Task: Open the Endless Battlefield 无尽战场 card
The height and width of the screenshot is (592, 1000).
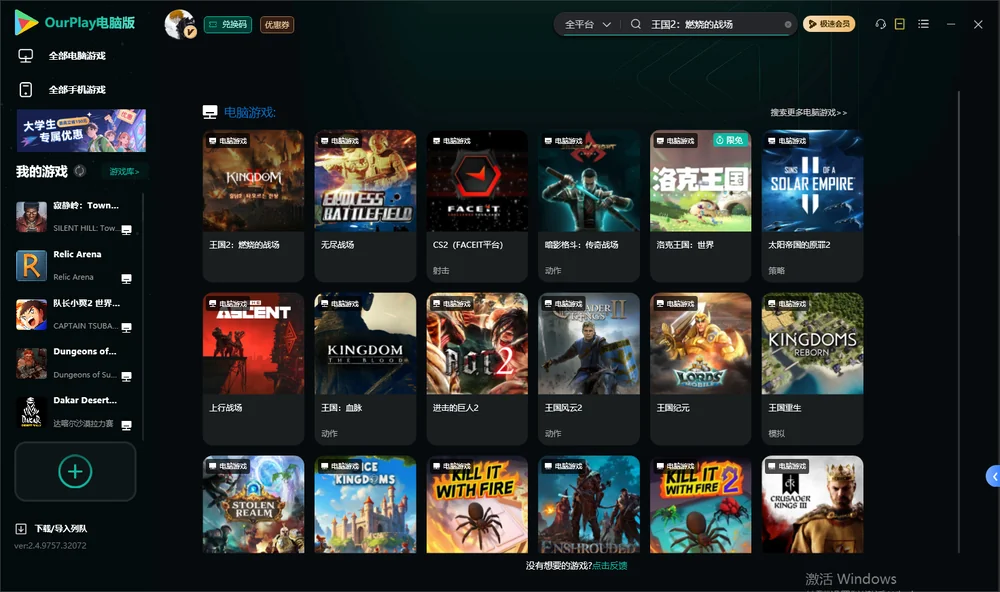Action: (x=365, y=205)
